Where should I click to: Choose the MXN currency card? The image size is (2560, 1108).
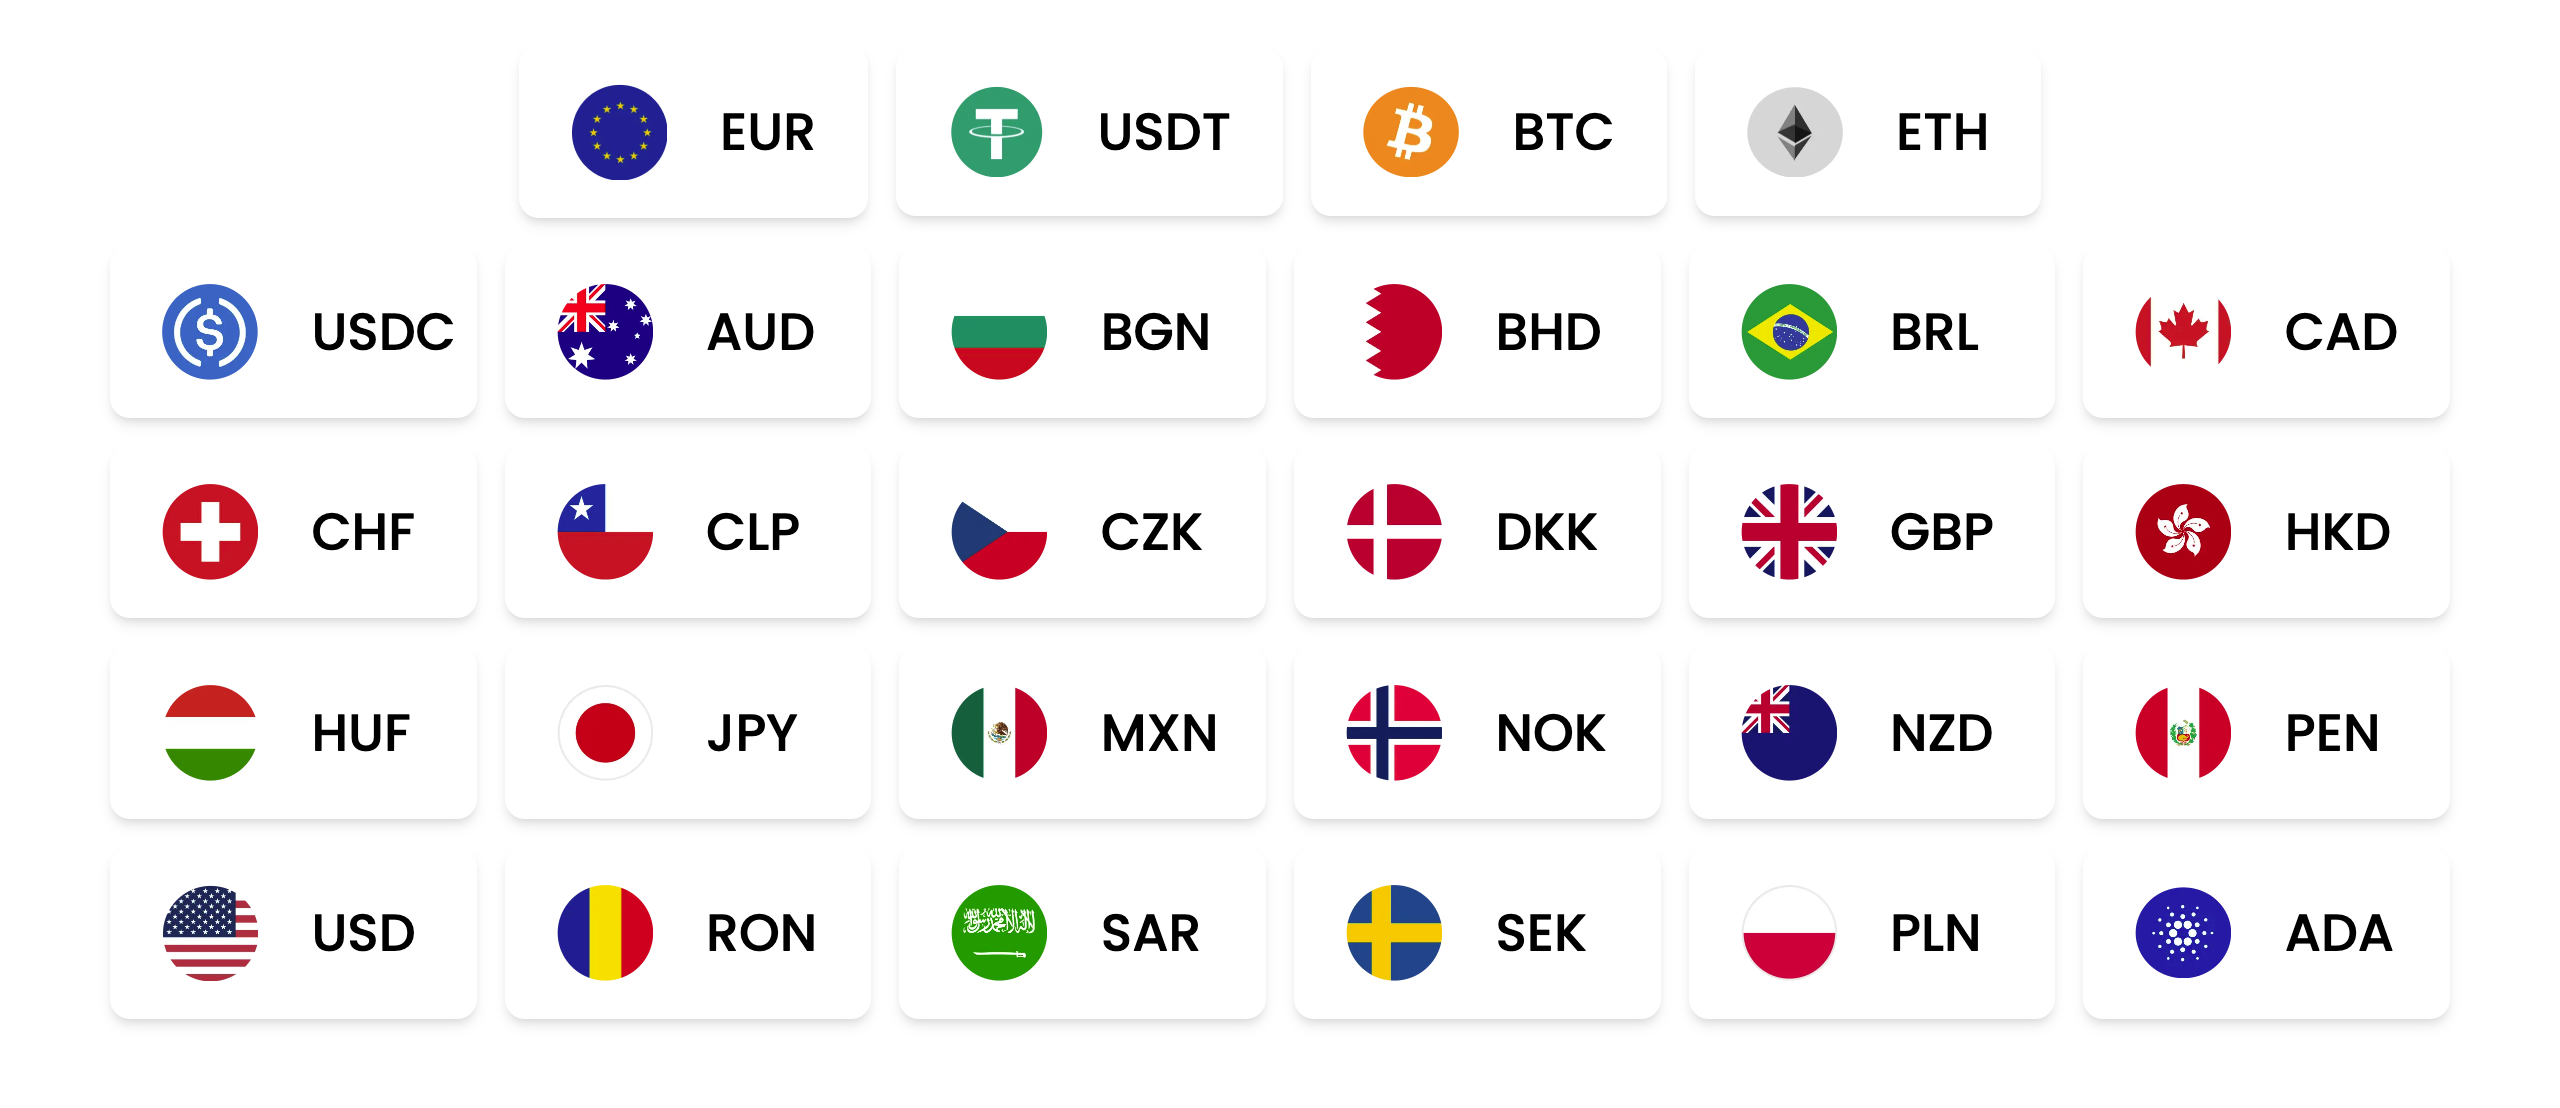click(1082, 734)
